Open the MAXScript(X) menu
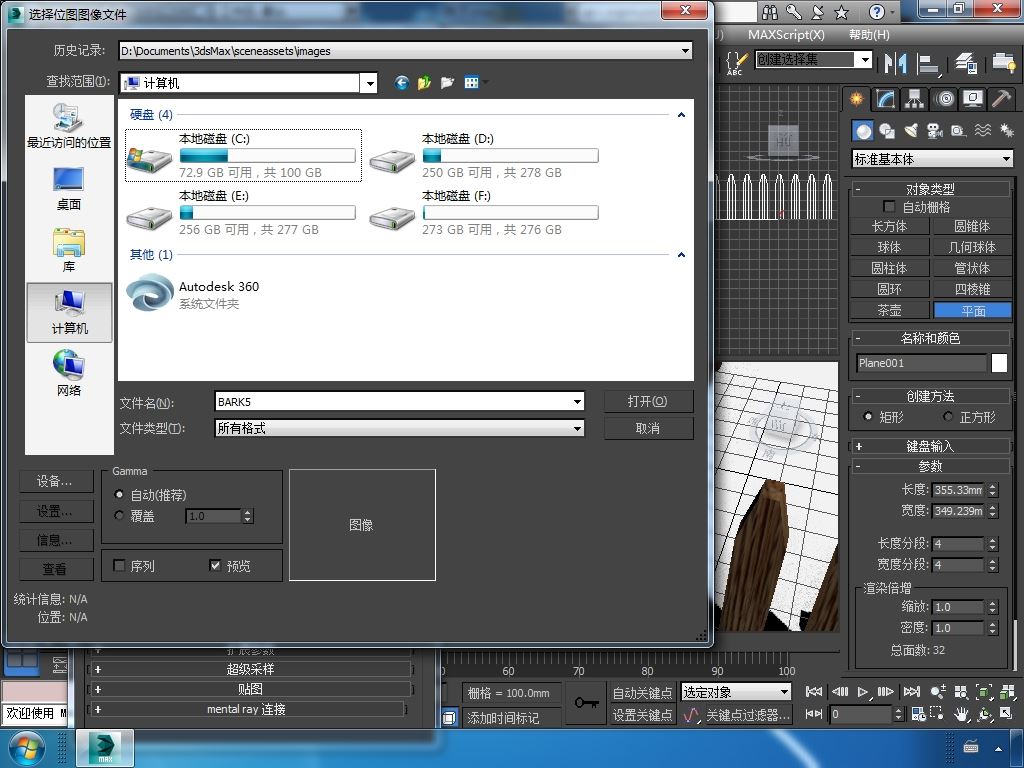The image size is (1024, 768). 786,35
